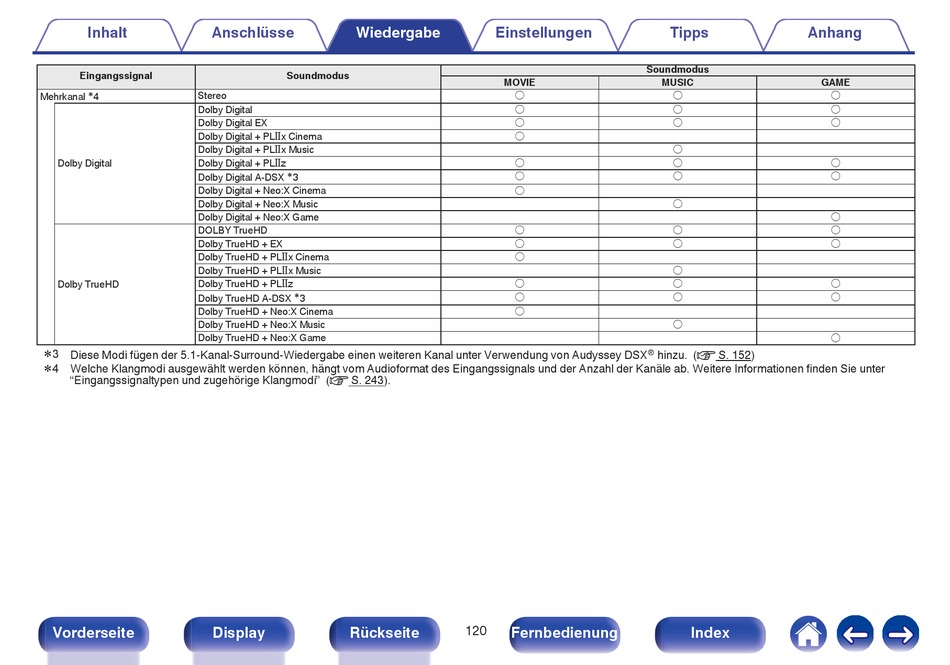950x665 pixels.
Task: Go to the home page icon
Action: pos(808,634)
